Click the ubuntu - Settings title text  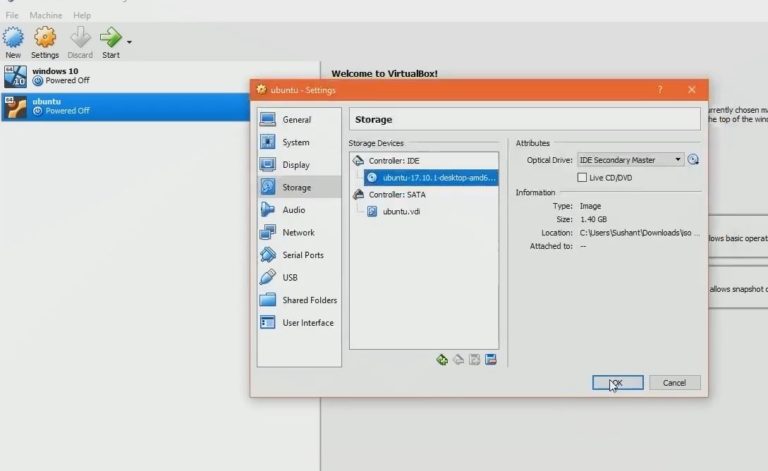303,90
